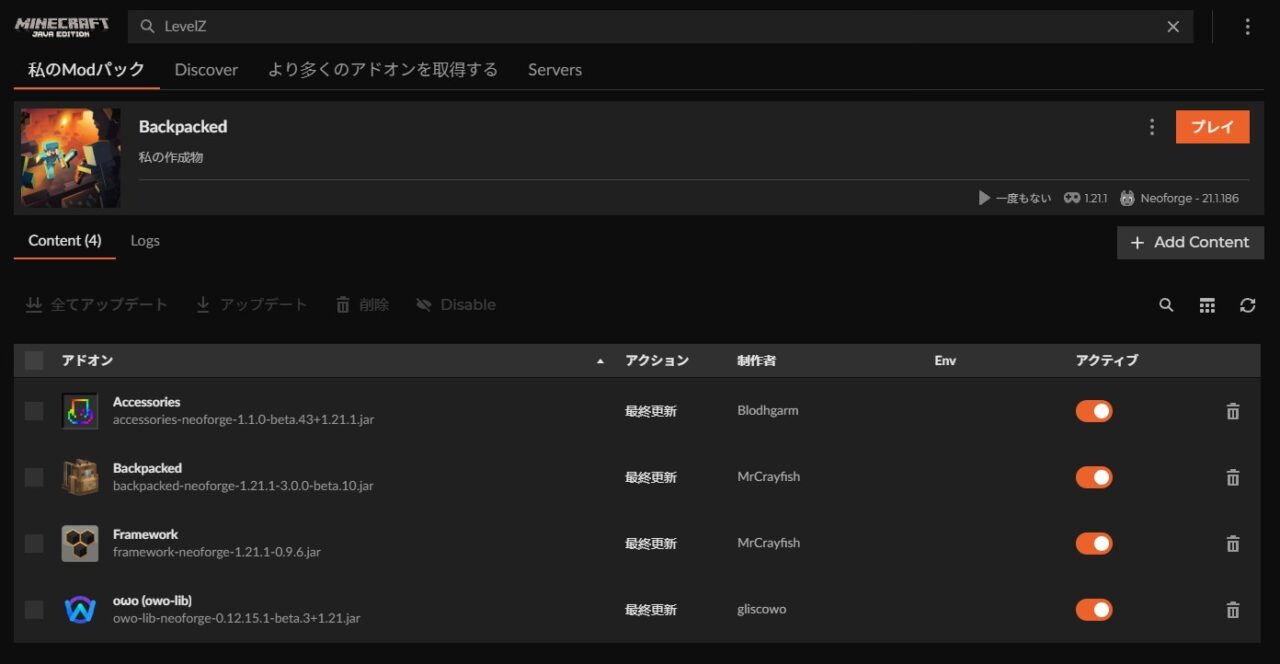This screenshot has width=1280, height=664.
Task: Click the Backpacked modpack thumbnail
Action: (71, 158)
